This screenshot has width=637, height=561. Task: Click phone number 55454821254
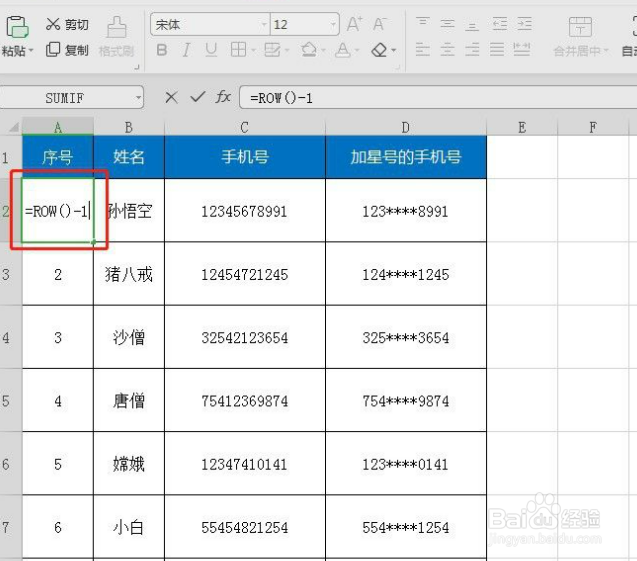(x=245, y=527)
